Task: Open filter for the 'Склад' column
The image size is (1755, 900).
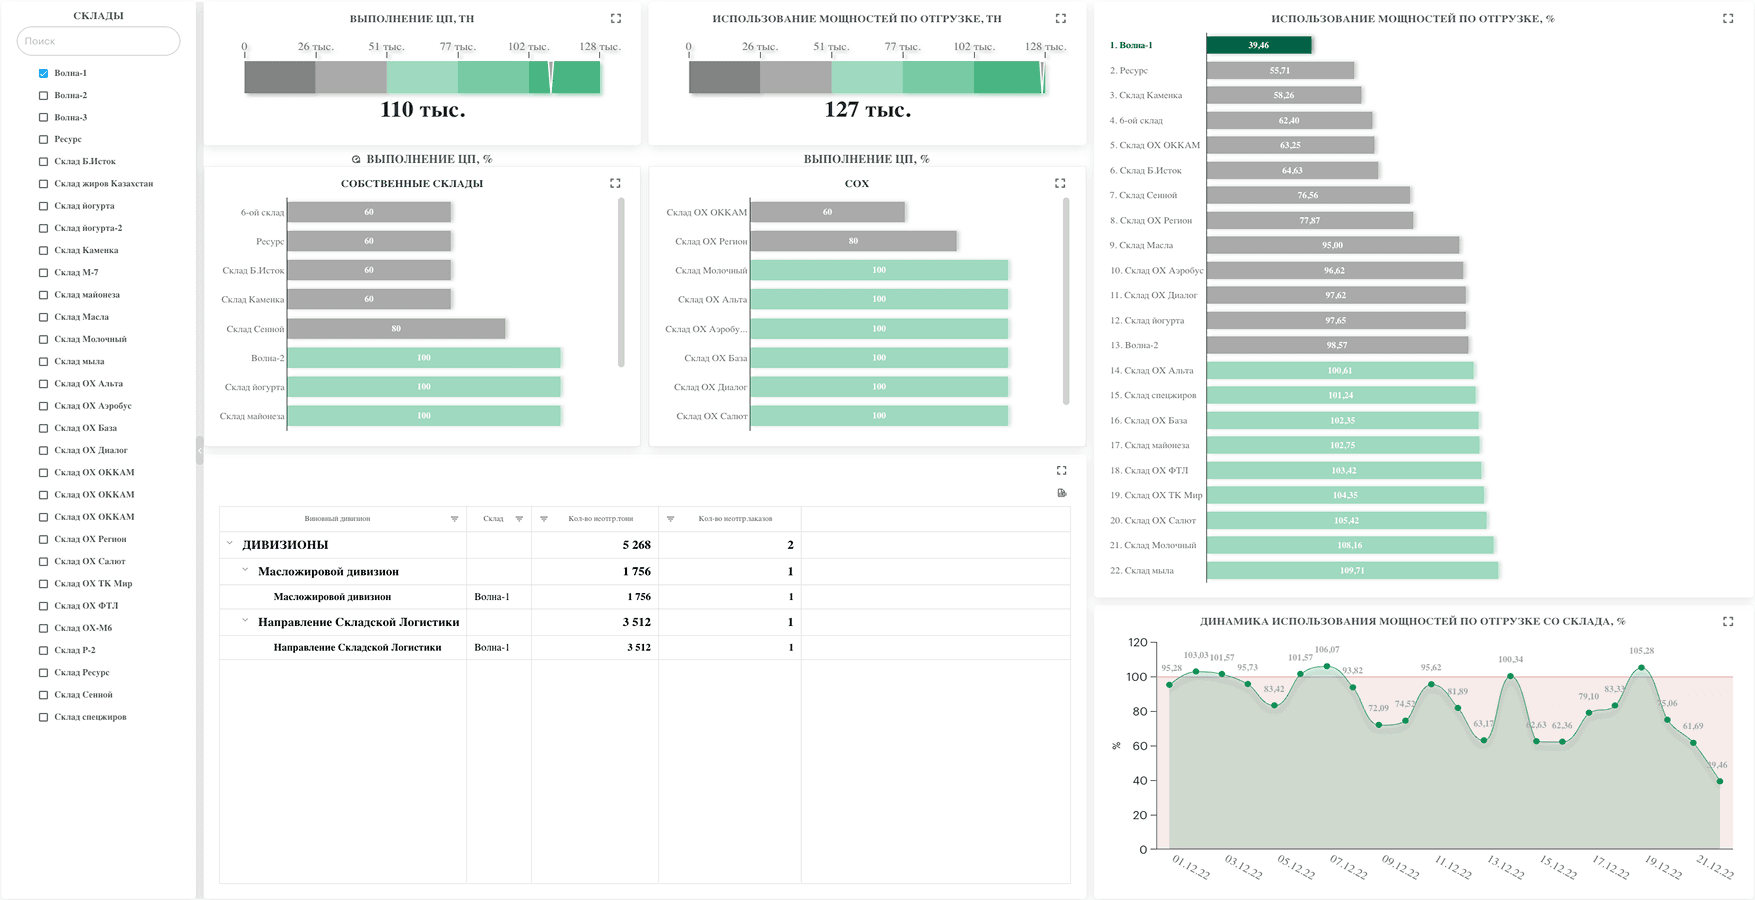Action: [519, 519]
